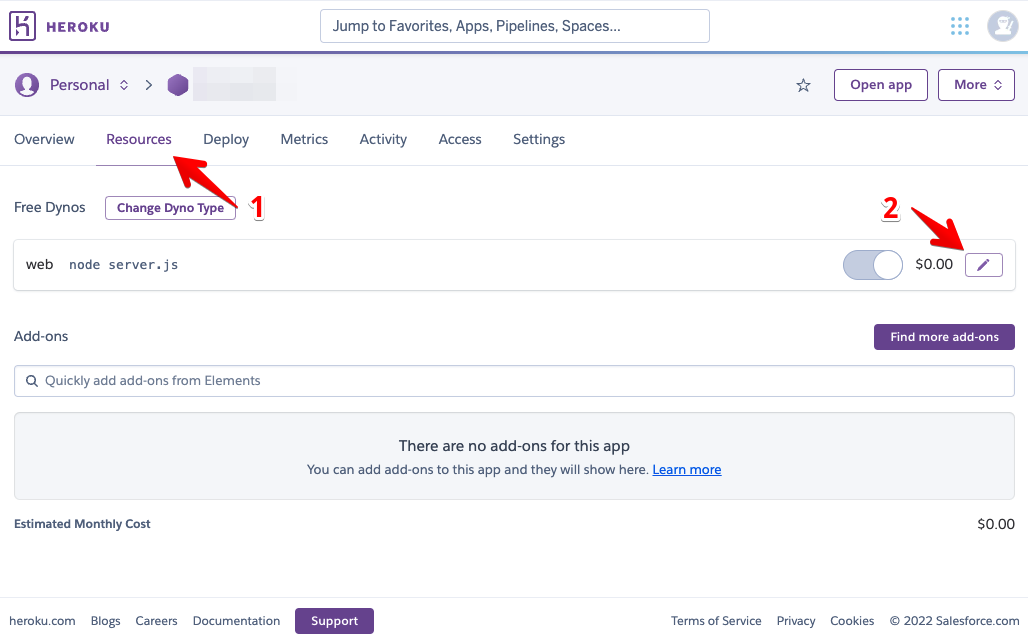
Task: Open the More dropdown menu
Action: point(976,85)
